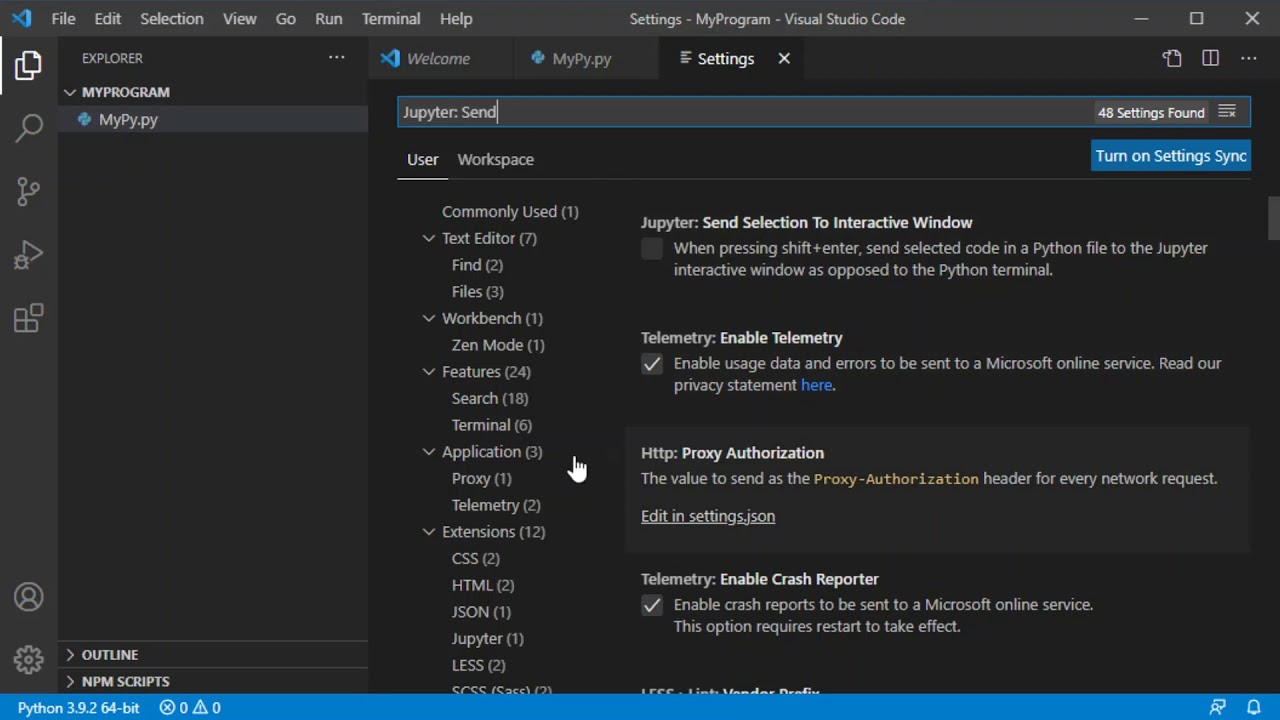This screenshot has width=1280, height=720.
Task: Collapse Workbench settings group
Action: click(428, 318)
